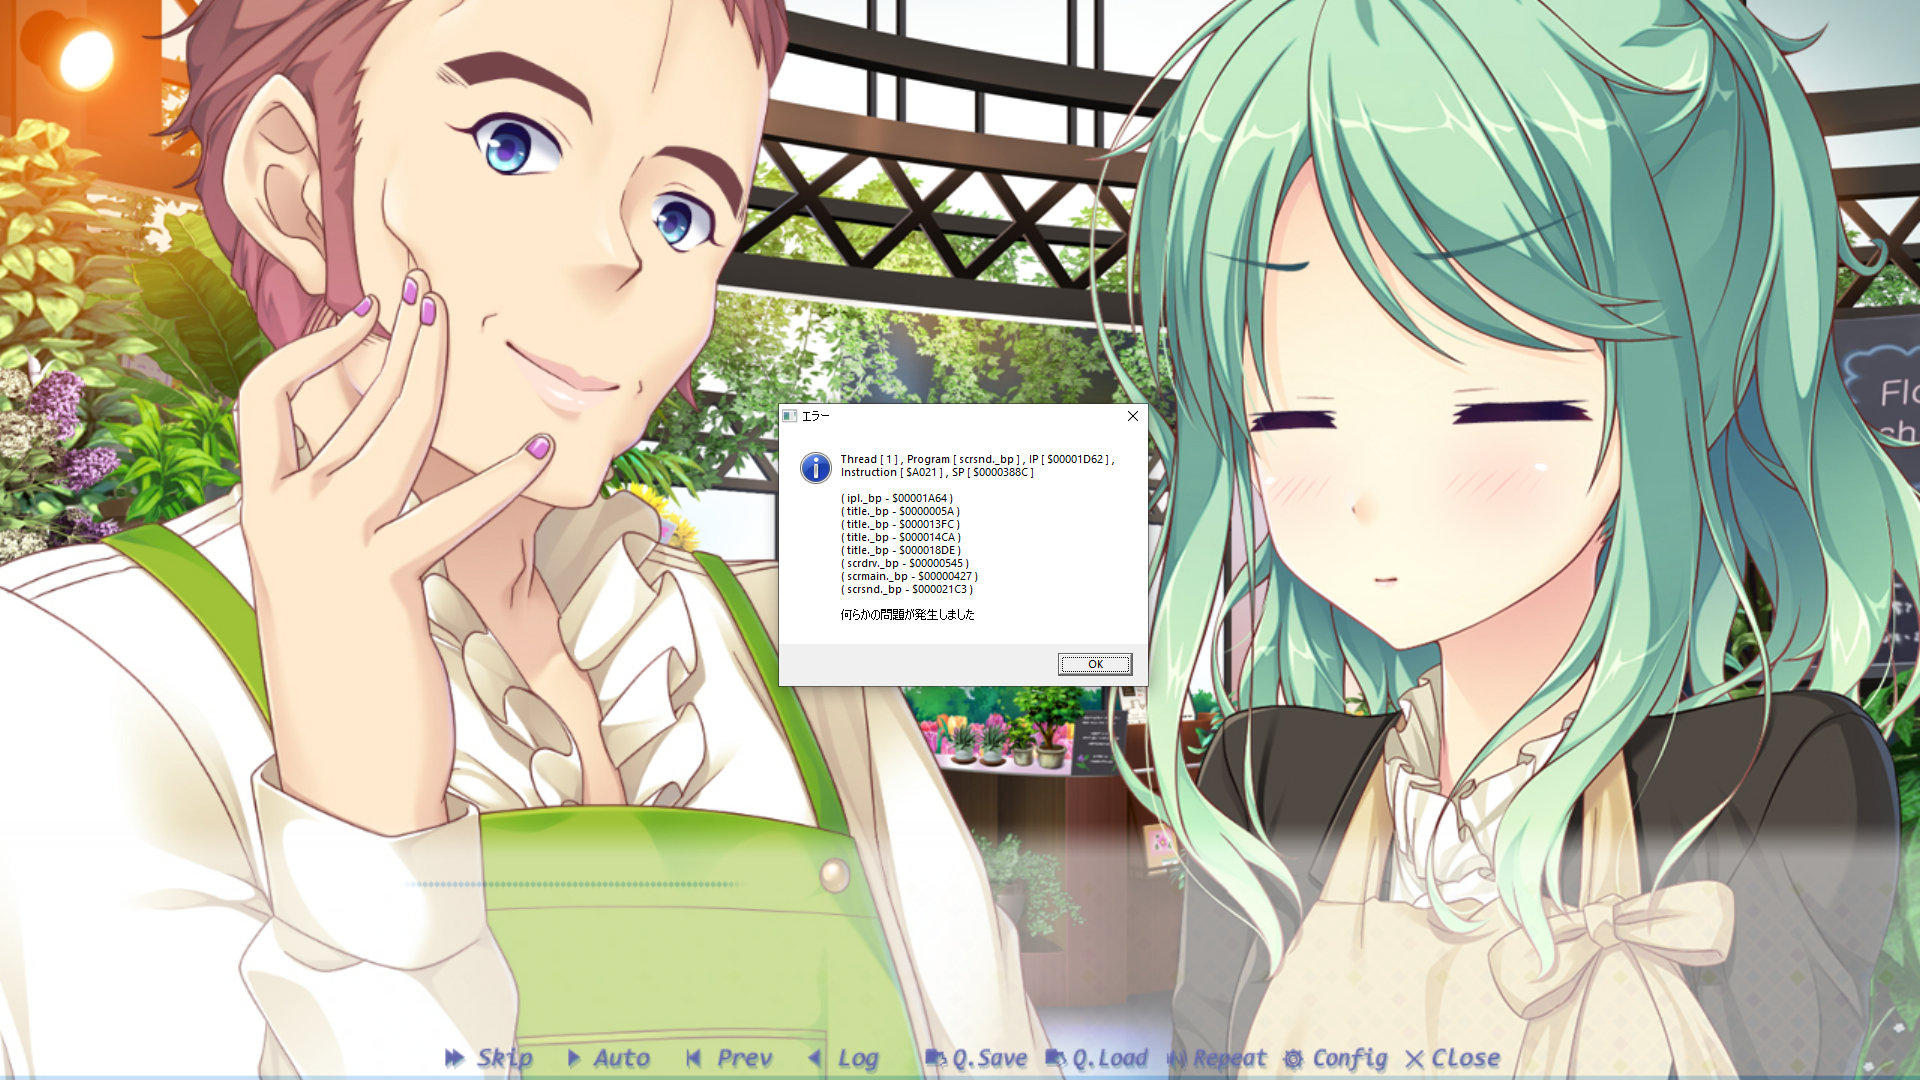
Task: Click the Config text label
Action: (x=1350, y=1059)
